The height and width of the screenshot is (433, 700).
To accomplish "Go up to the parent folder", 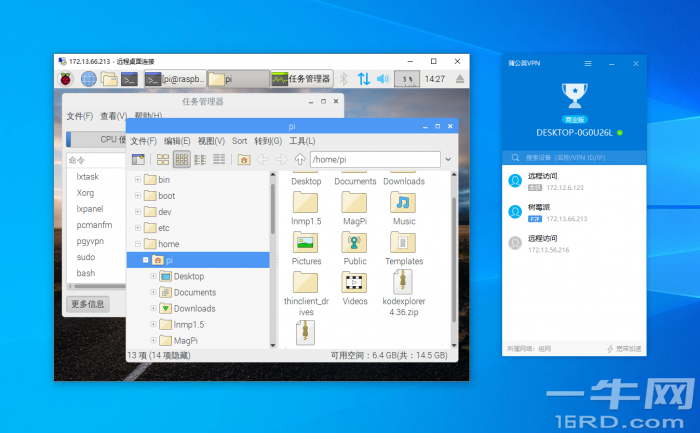I will [x=300, y=159].
